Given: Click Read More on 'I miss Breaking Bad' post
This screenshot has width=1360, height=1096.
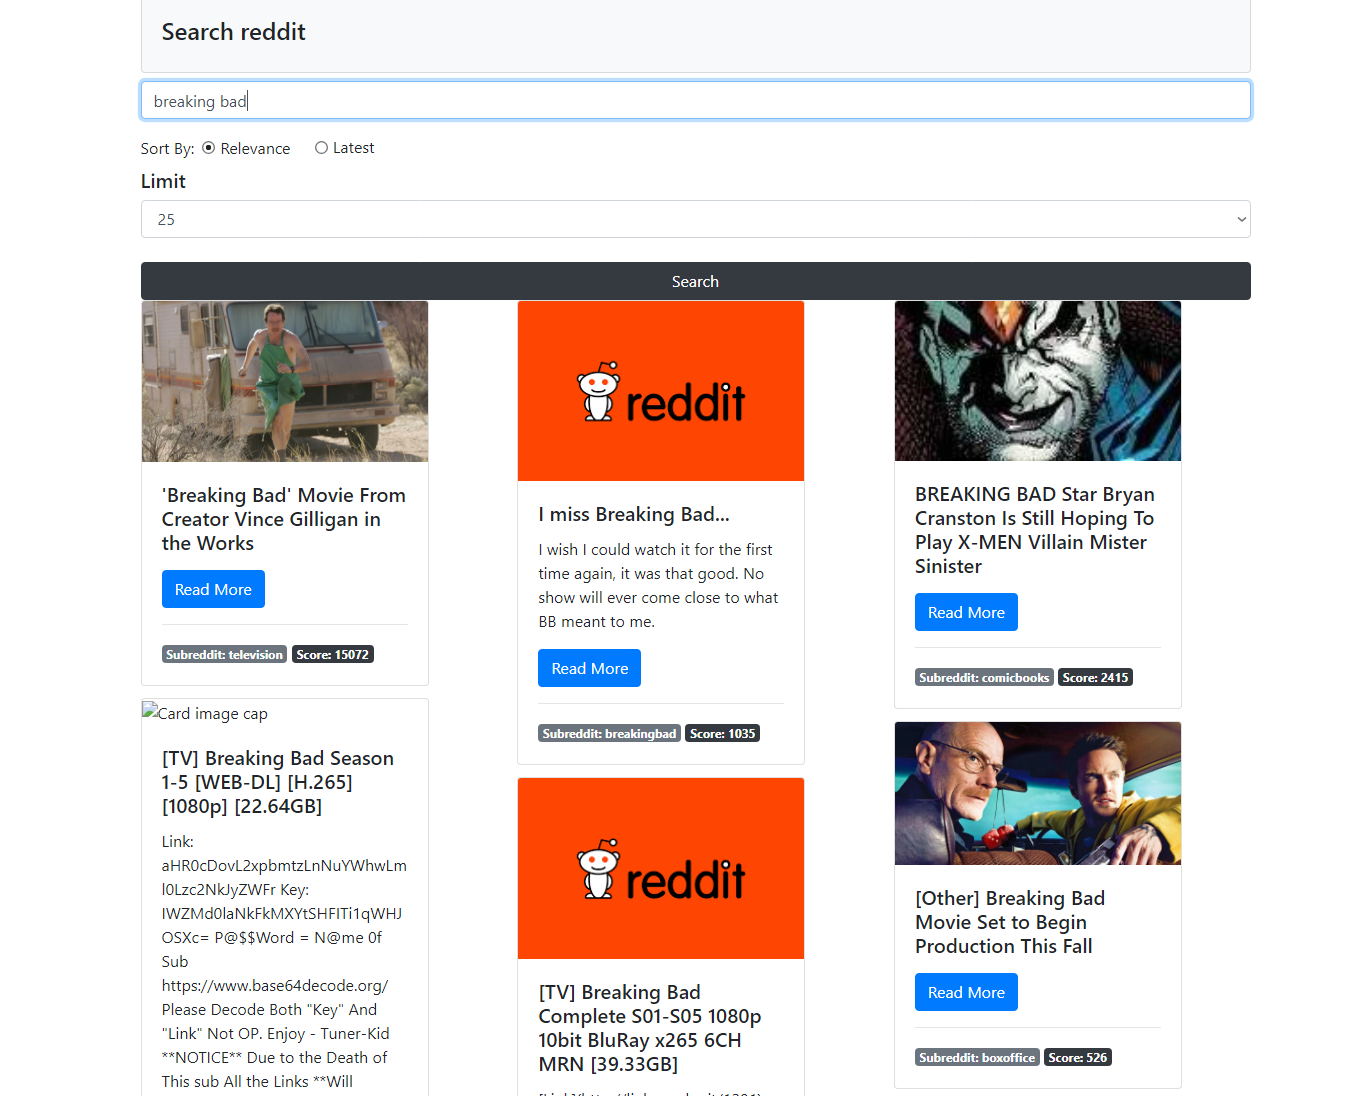Looking at the screenshot, I should point(589,668).
